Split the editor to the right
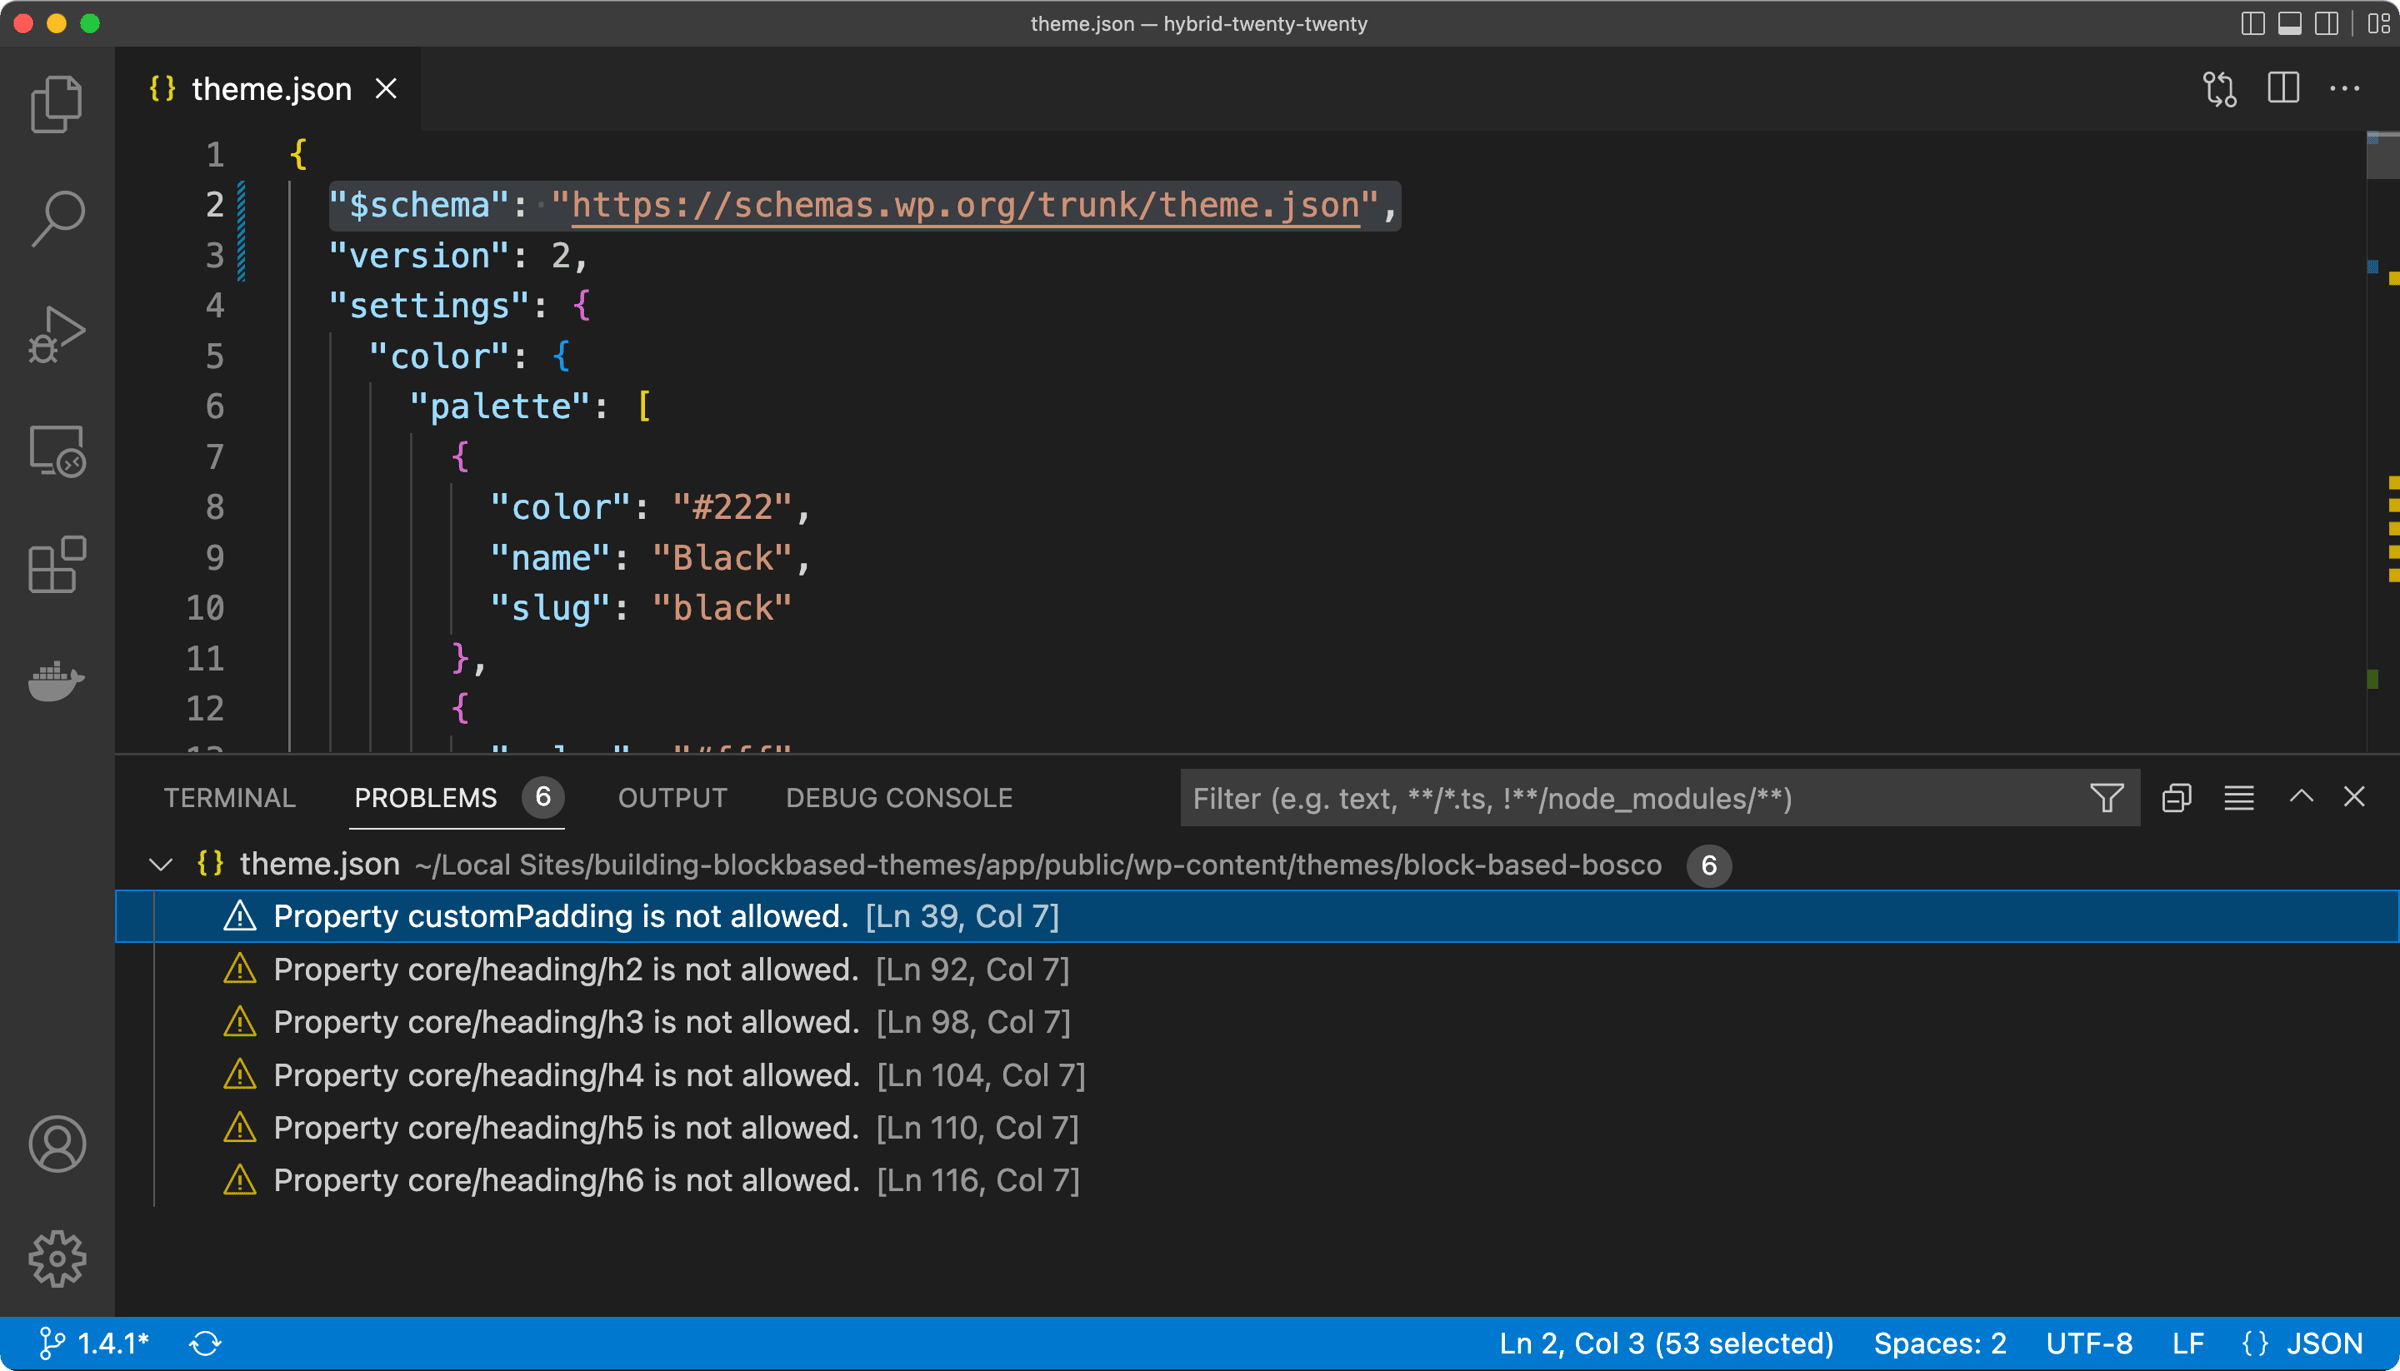The image size is (2400, 1371). (x=2283, y=89)
